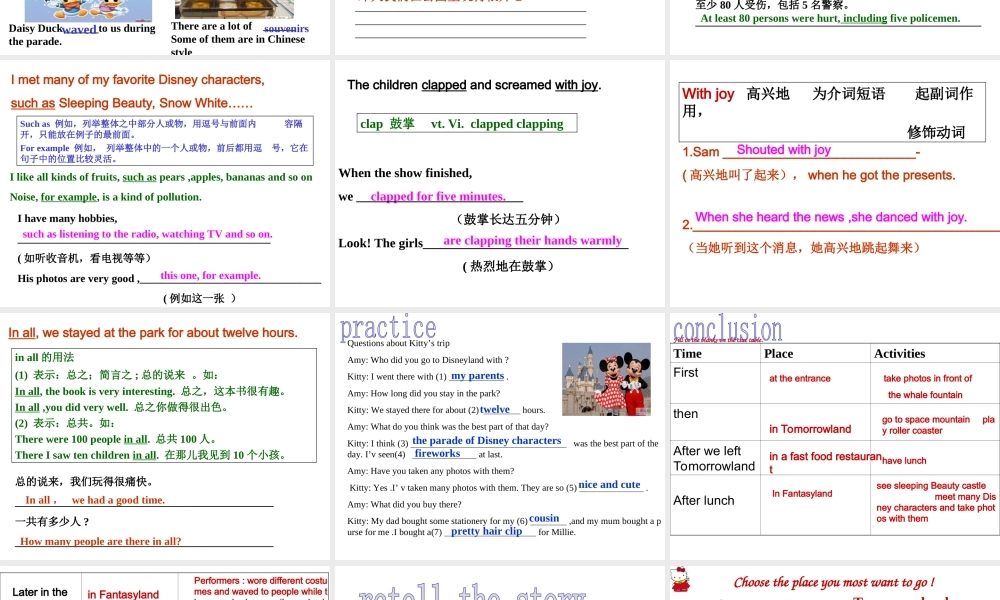Click the Mickey and Minnie castle photo

(x=606, y=379)
